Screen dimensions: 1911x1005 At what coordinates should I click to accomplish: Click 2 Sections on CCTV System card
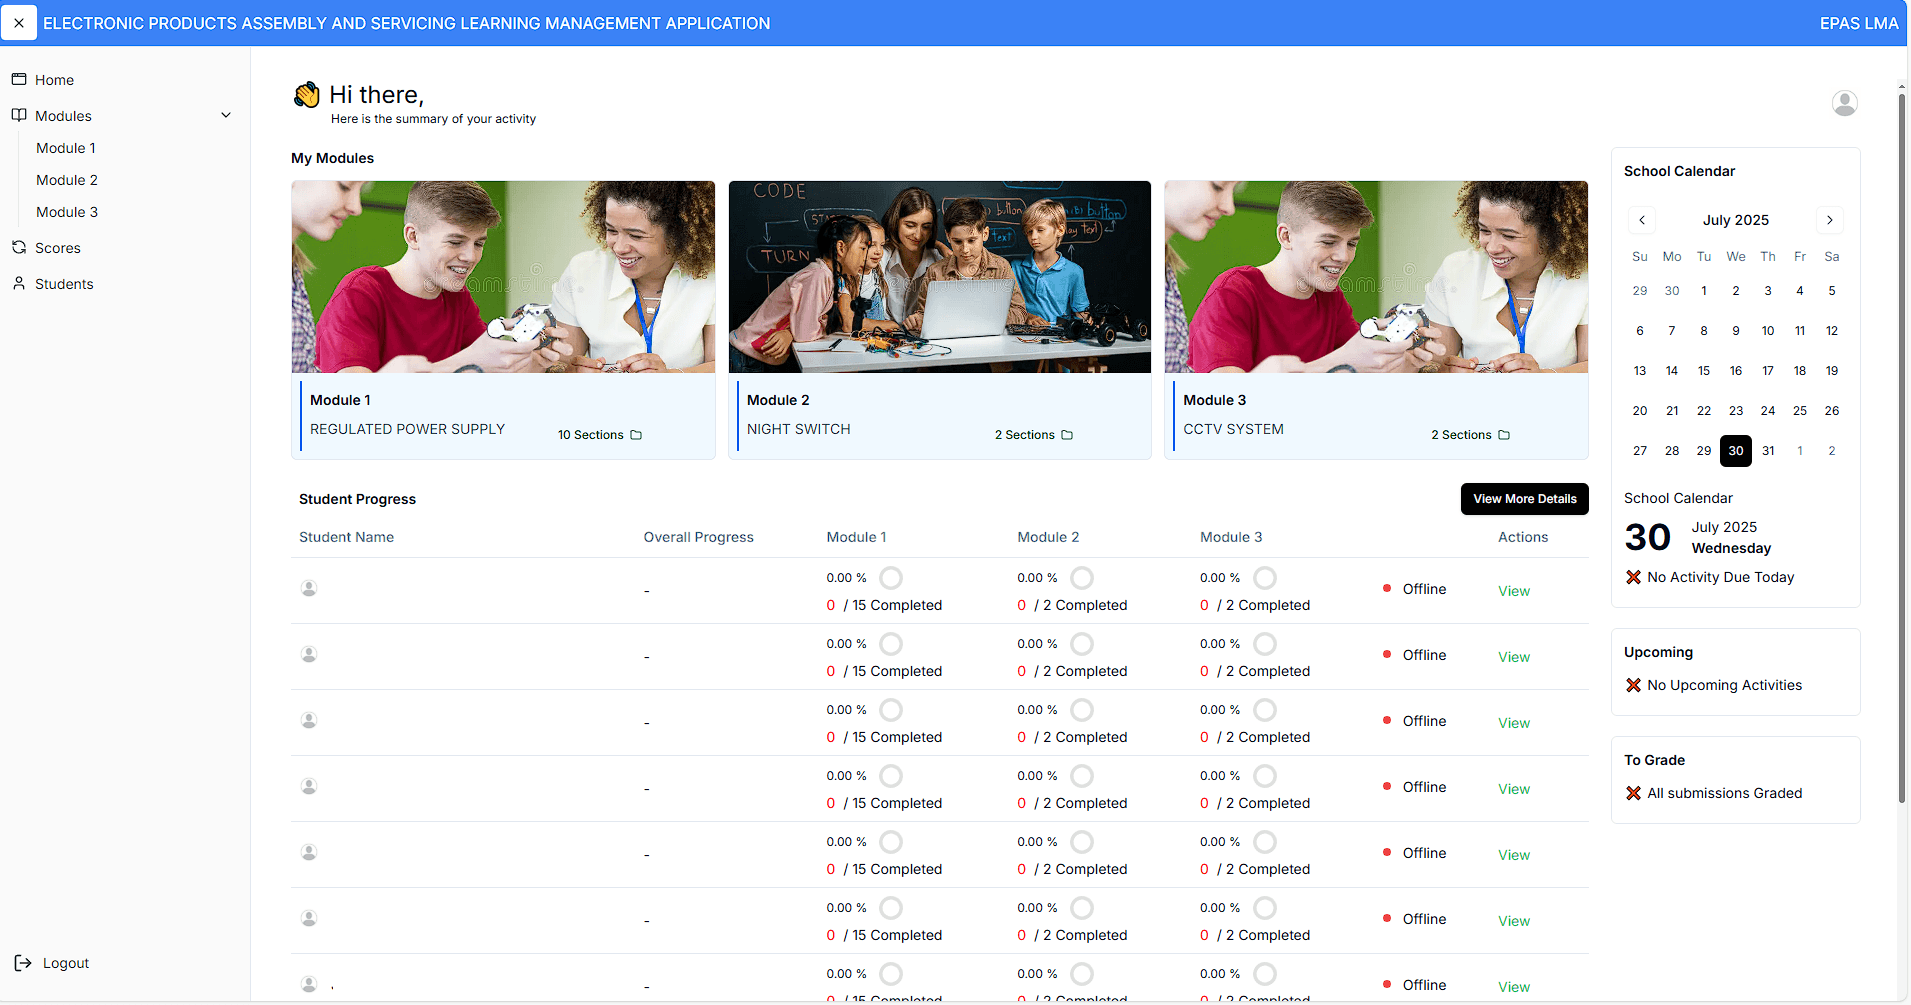pyautogui.click(x=1461, y=435)
